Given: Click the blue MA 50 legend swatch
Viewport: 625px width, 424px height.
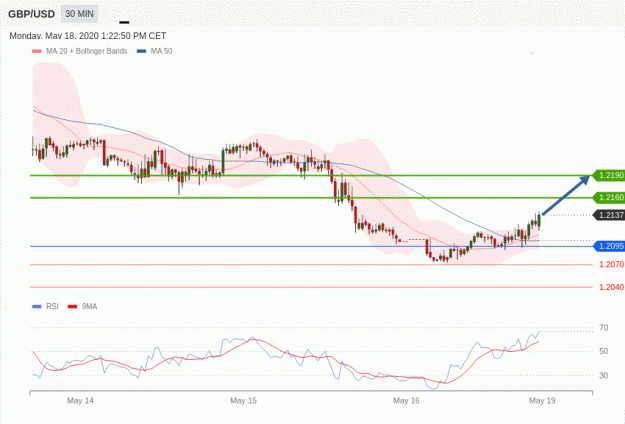Looking at the screenshot, I should click(142, 51).
